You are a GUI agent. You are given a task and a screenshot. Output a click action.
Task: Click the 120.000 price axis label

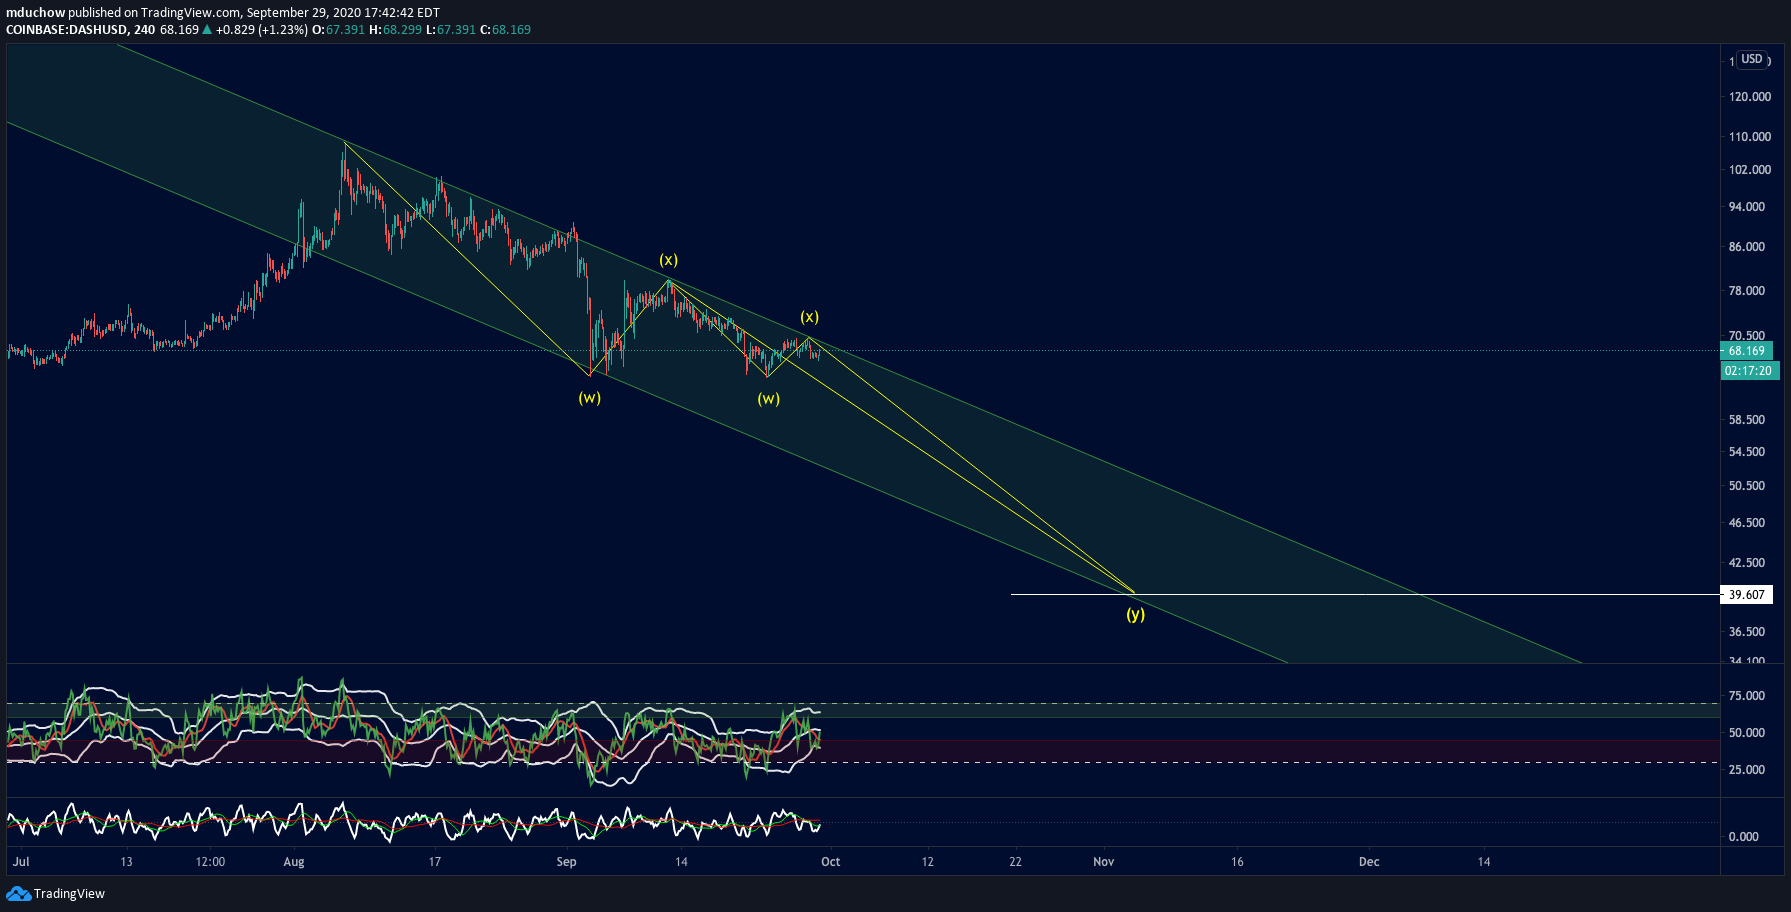pos(1750,97)
